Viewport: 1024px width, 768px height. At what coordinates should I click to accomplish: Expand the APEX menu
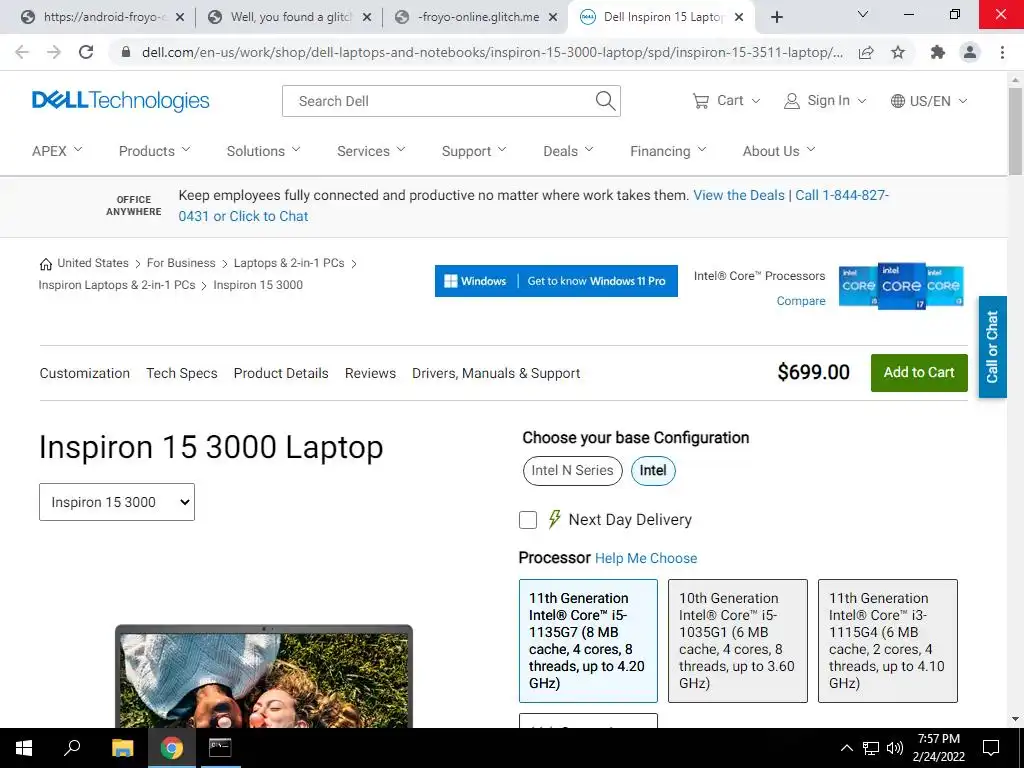(57, 151)
